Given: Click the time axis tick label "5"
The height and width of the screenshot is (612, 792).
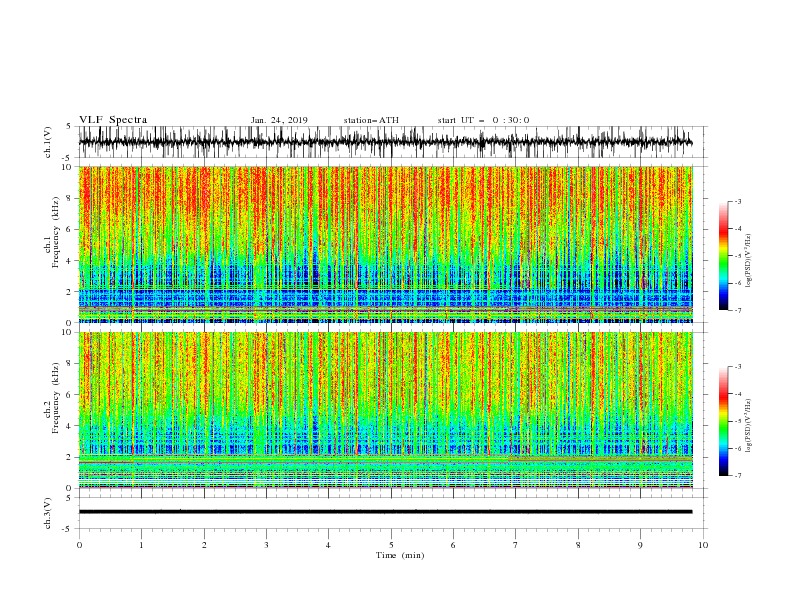Looking at the screenshot, I should click(x=391, y=545).
